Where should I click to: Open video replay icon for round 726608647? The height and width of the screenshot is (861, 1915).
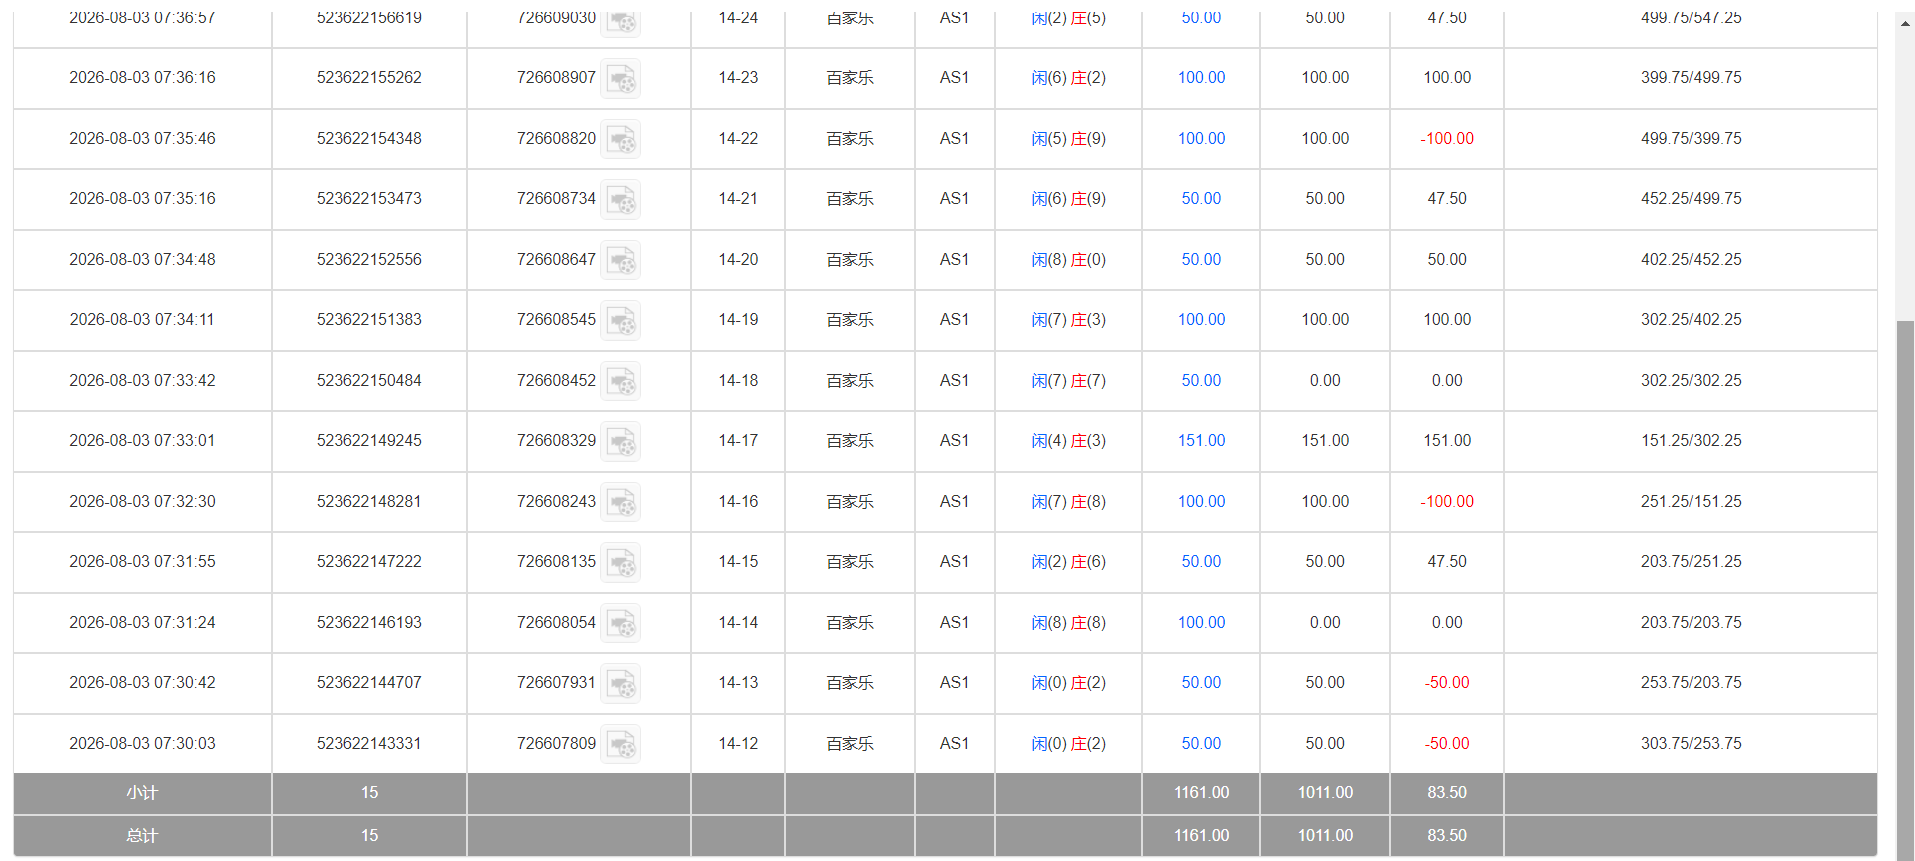coord(621,260)
